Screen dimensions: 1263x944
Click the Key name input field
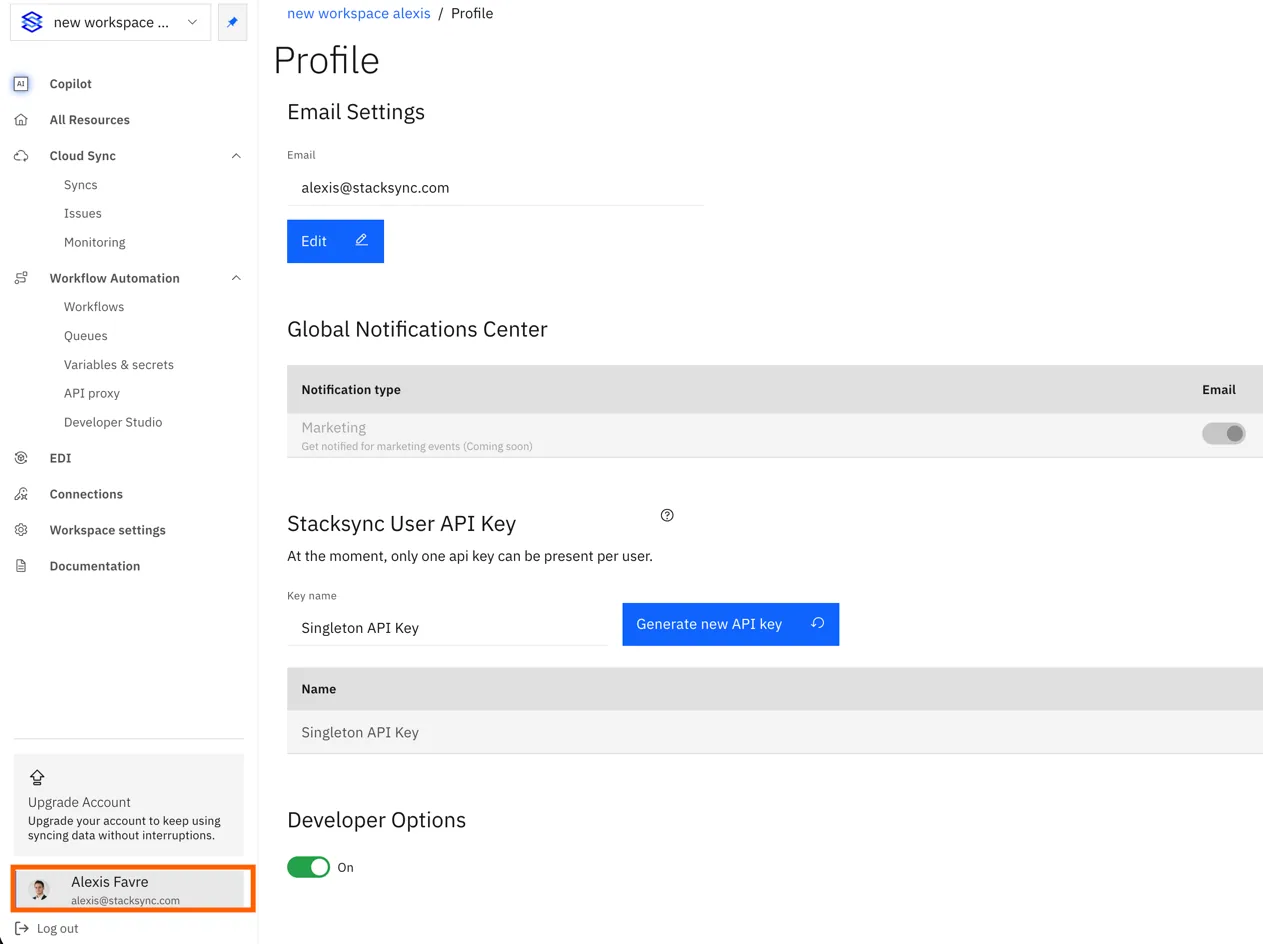coord(447,628)
